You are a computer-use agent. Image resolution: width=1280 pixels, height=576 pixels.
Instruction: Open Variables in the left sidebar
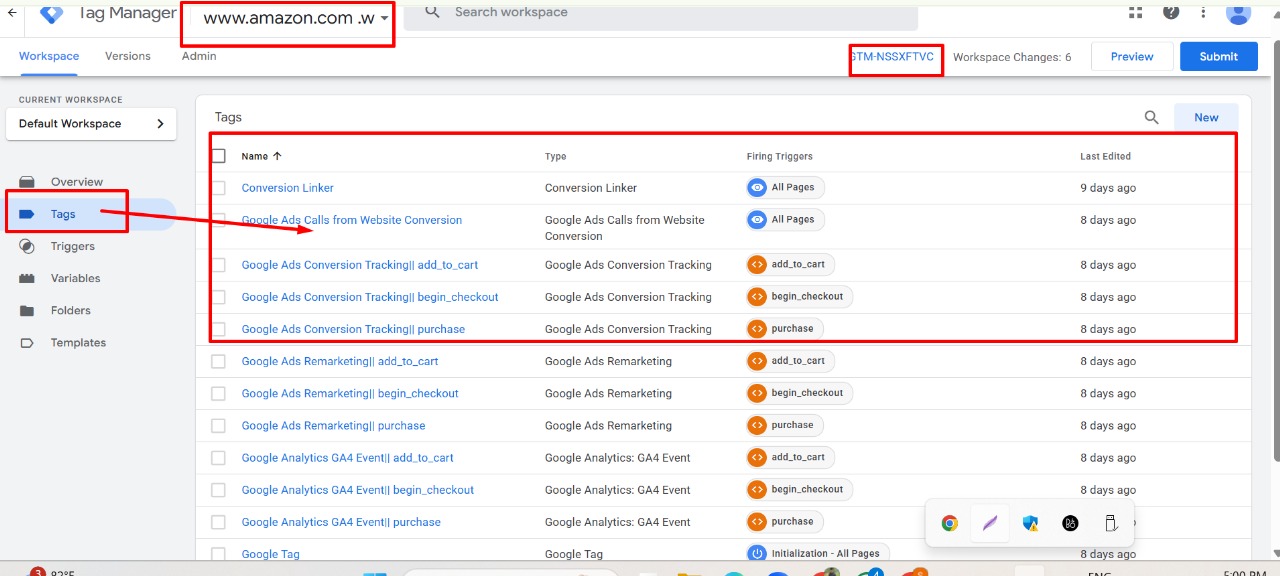point(75,278)
